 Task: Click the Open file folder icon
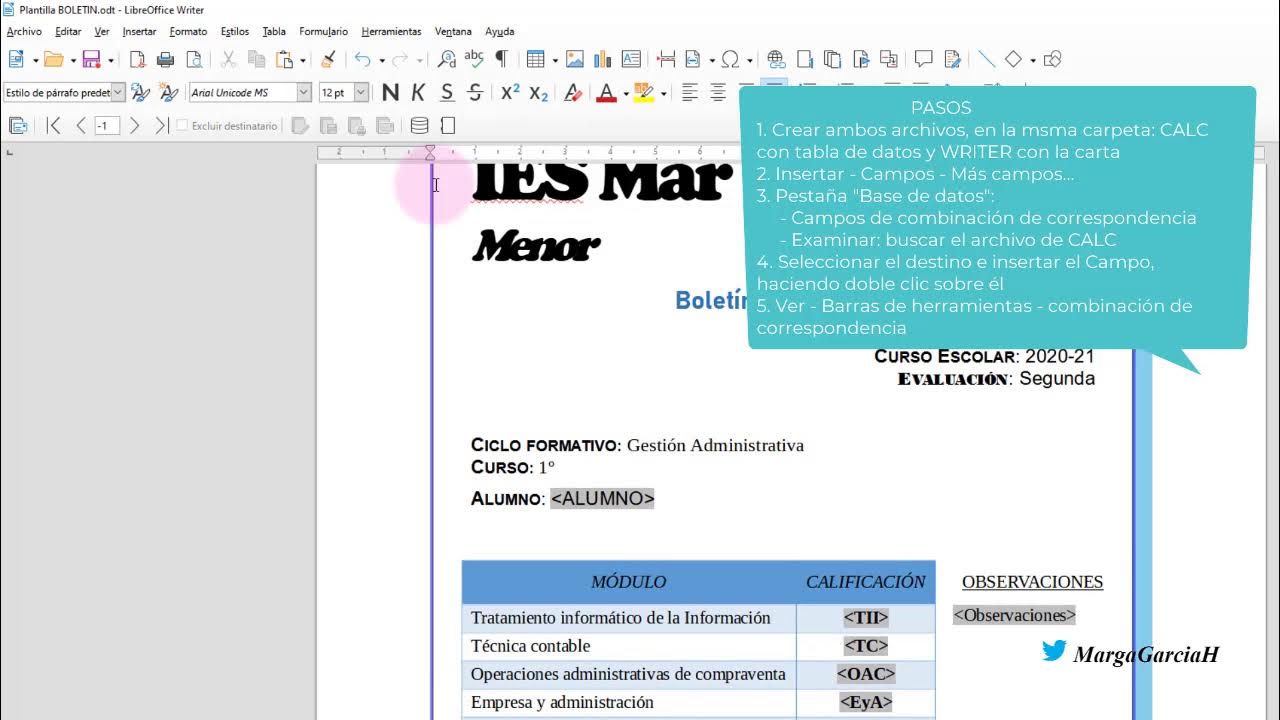point(54,60)
